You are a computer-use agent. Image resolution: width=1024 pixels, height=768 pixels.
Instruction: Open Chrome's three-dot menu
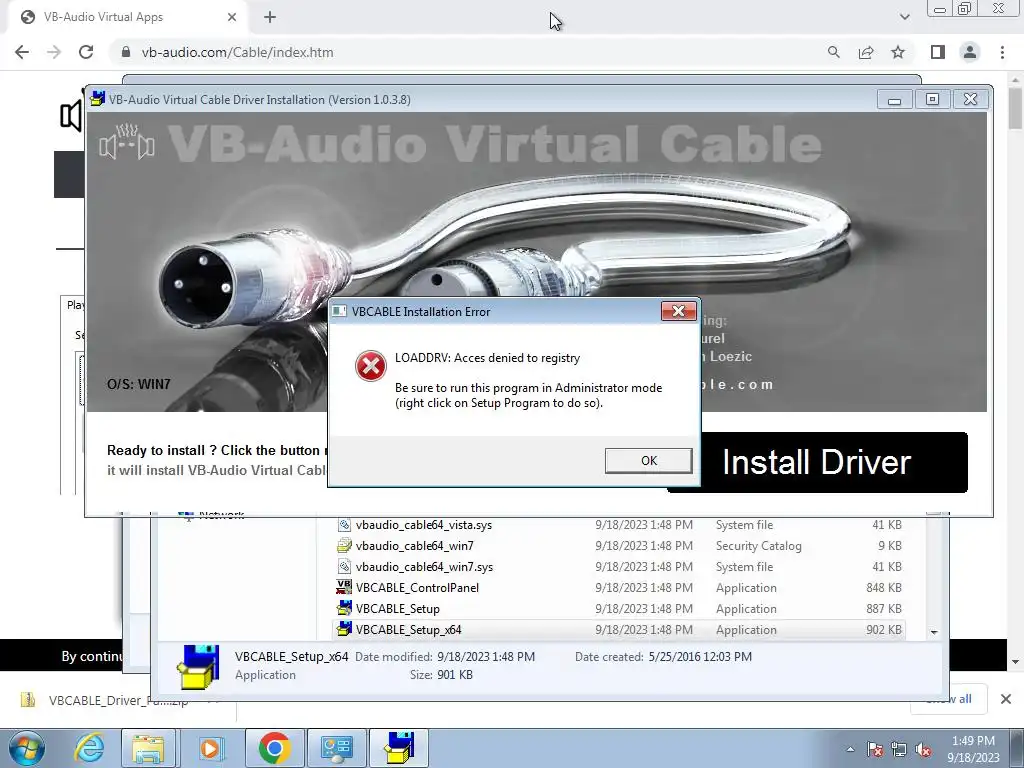[x=1002, y=52]
